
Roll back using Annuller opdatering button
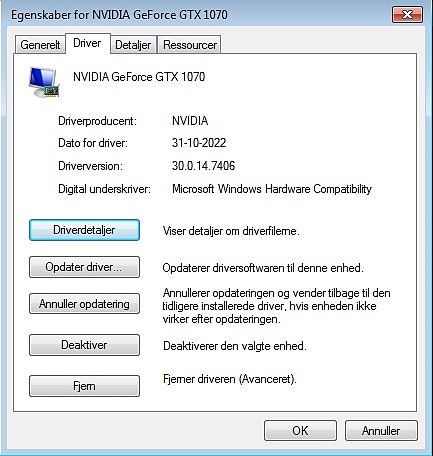point(84,304)
